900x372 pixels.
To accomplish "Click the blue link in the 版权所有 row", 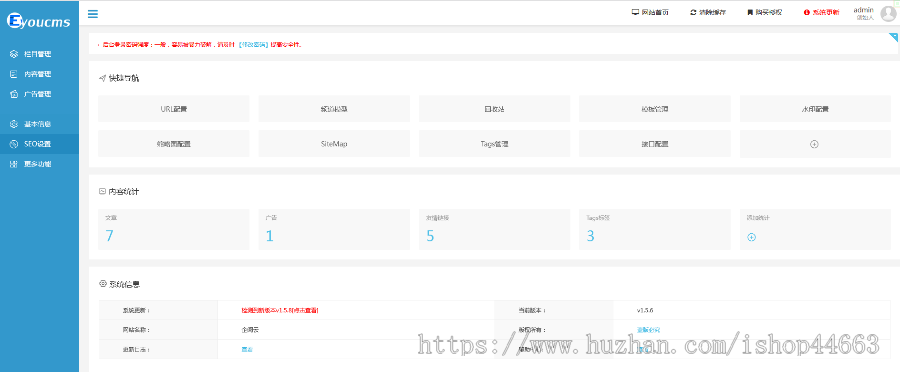I will pos(648,330).
